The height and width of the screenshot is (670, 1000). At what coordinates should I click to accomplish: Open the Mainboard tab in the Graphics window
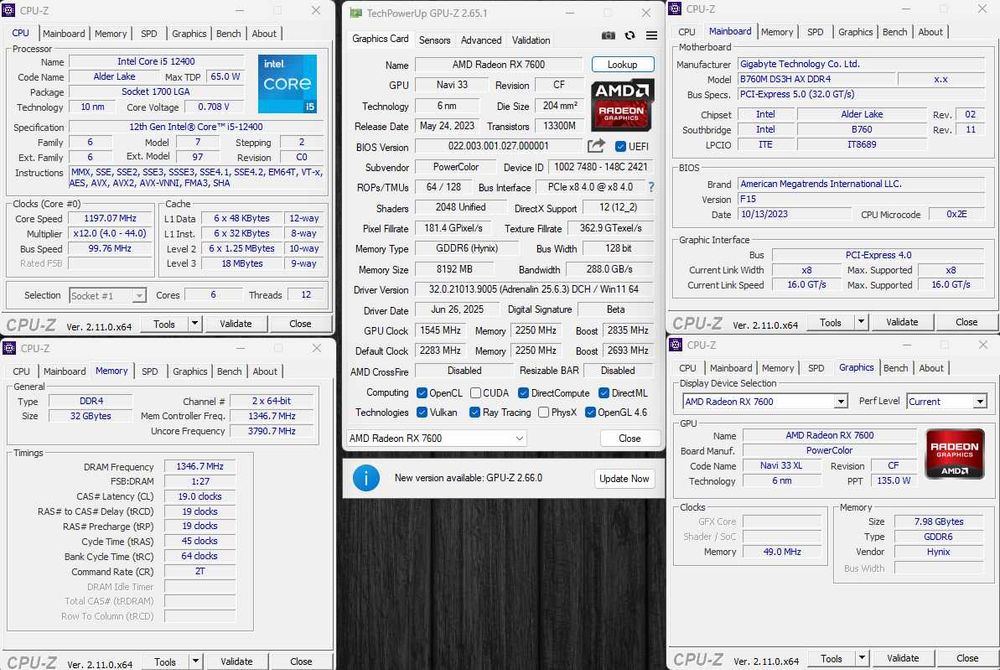click(x=731, y=368)
